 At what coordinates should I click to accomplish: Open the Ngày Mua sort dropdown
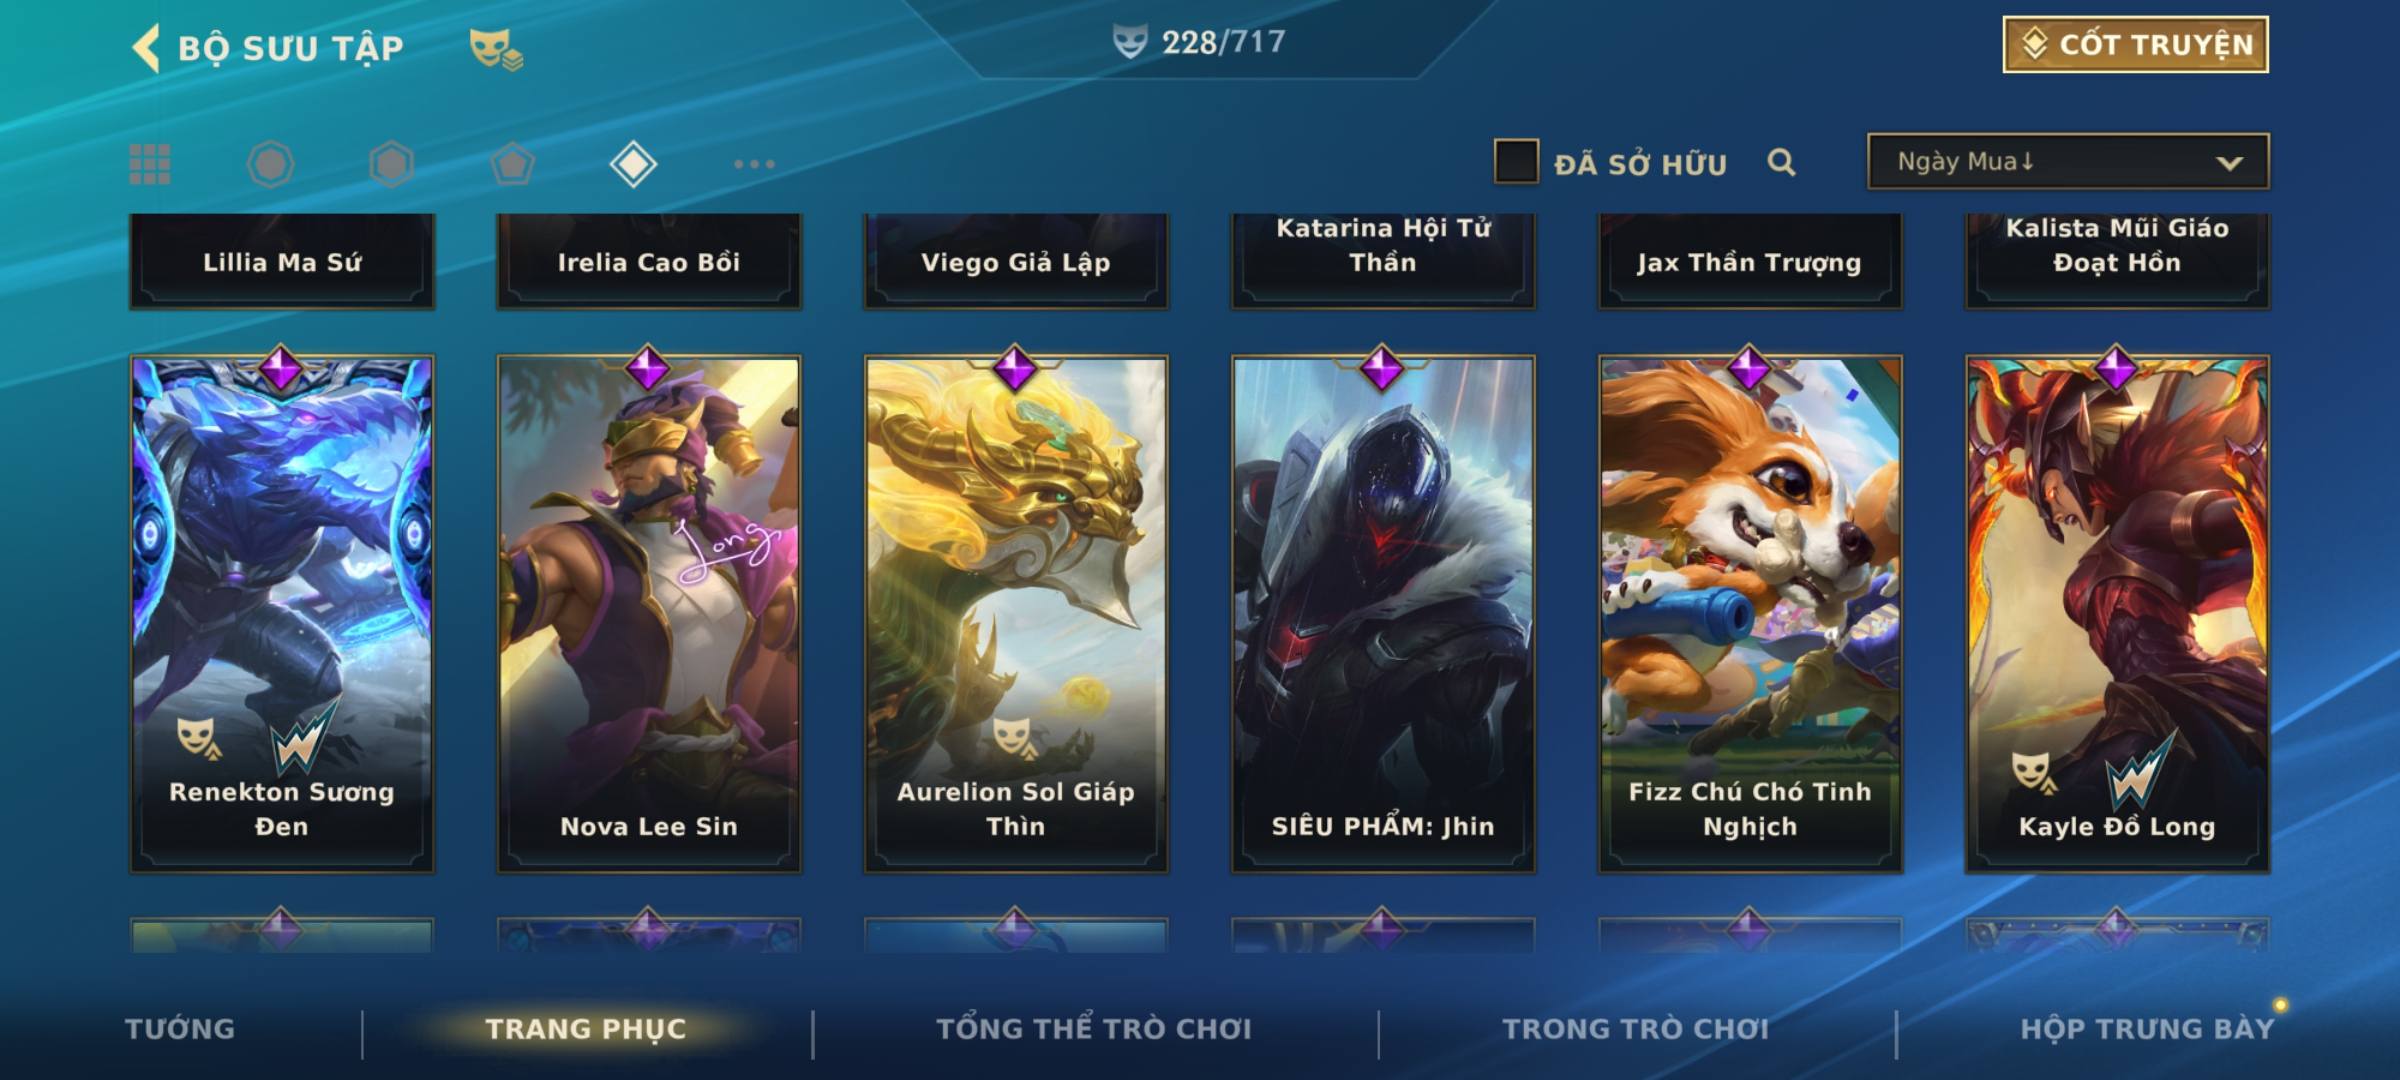(x=2068, y=161)
